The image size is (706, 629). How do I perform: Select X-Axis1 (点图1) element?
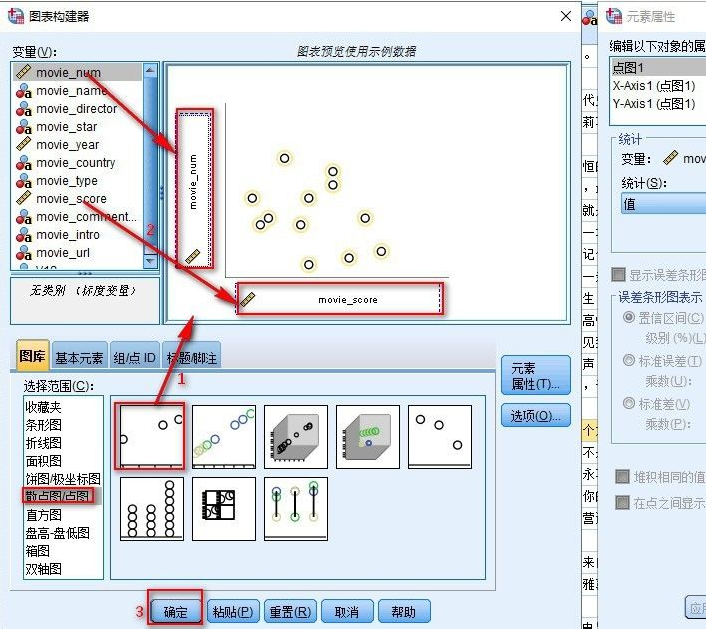[x=654, y=86]
